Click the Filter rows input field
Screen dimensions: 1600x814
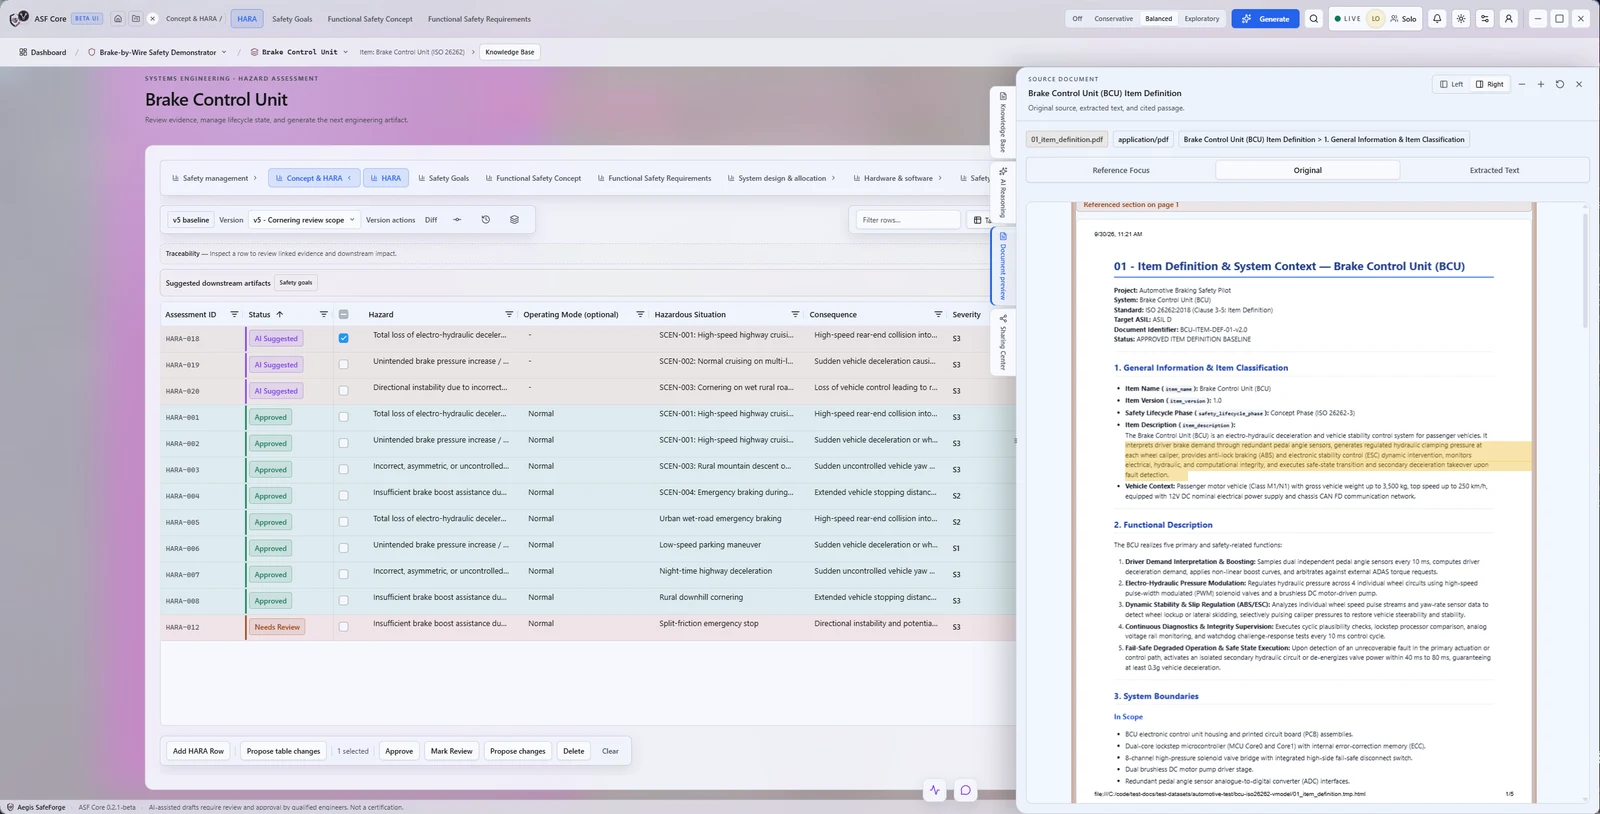(908, 220)
